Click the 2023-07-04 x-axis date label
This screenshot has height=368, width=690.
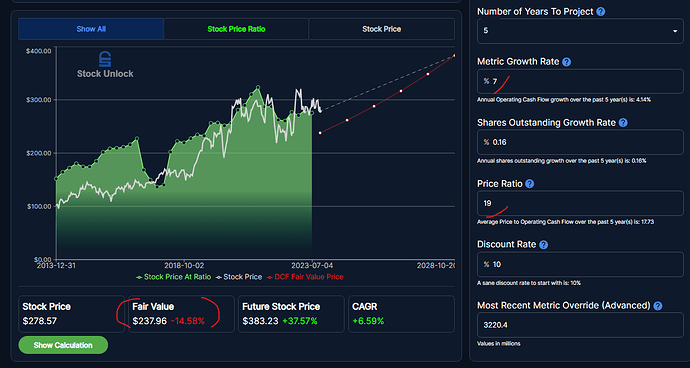[312, 265]
